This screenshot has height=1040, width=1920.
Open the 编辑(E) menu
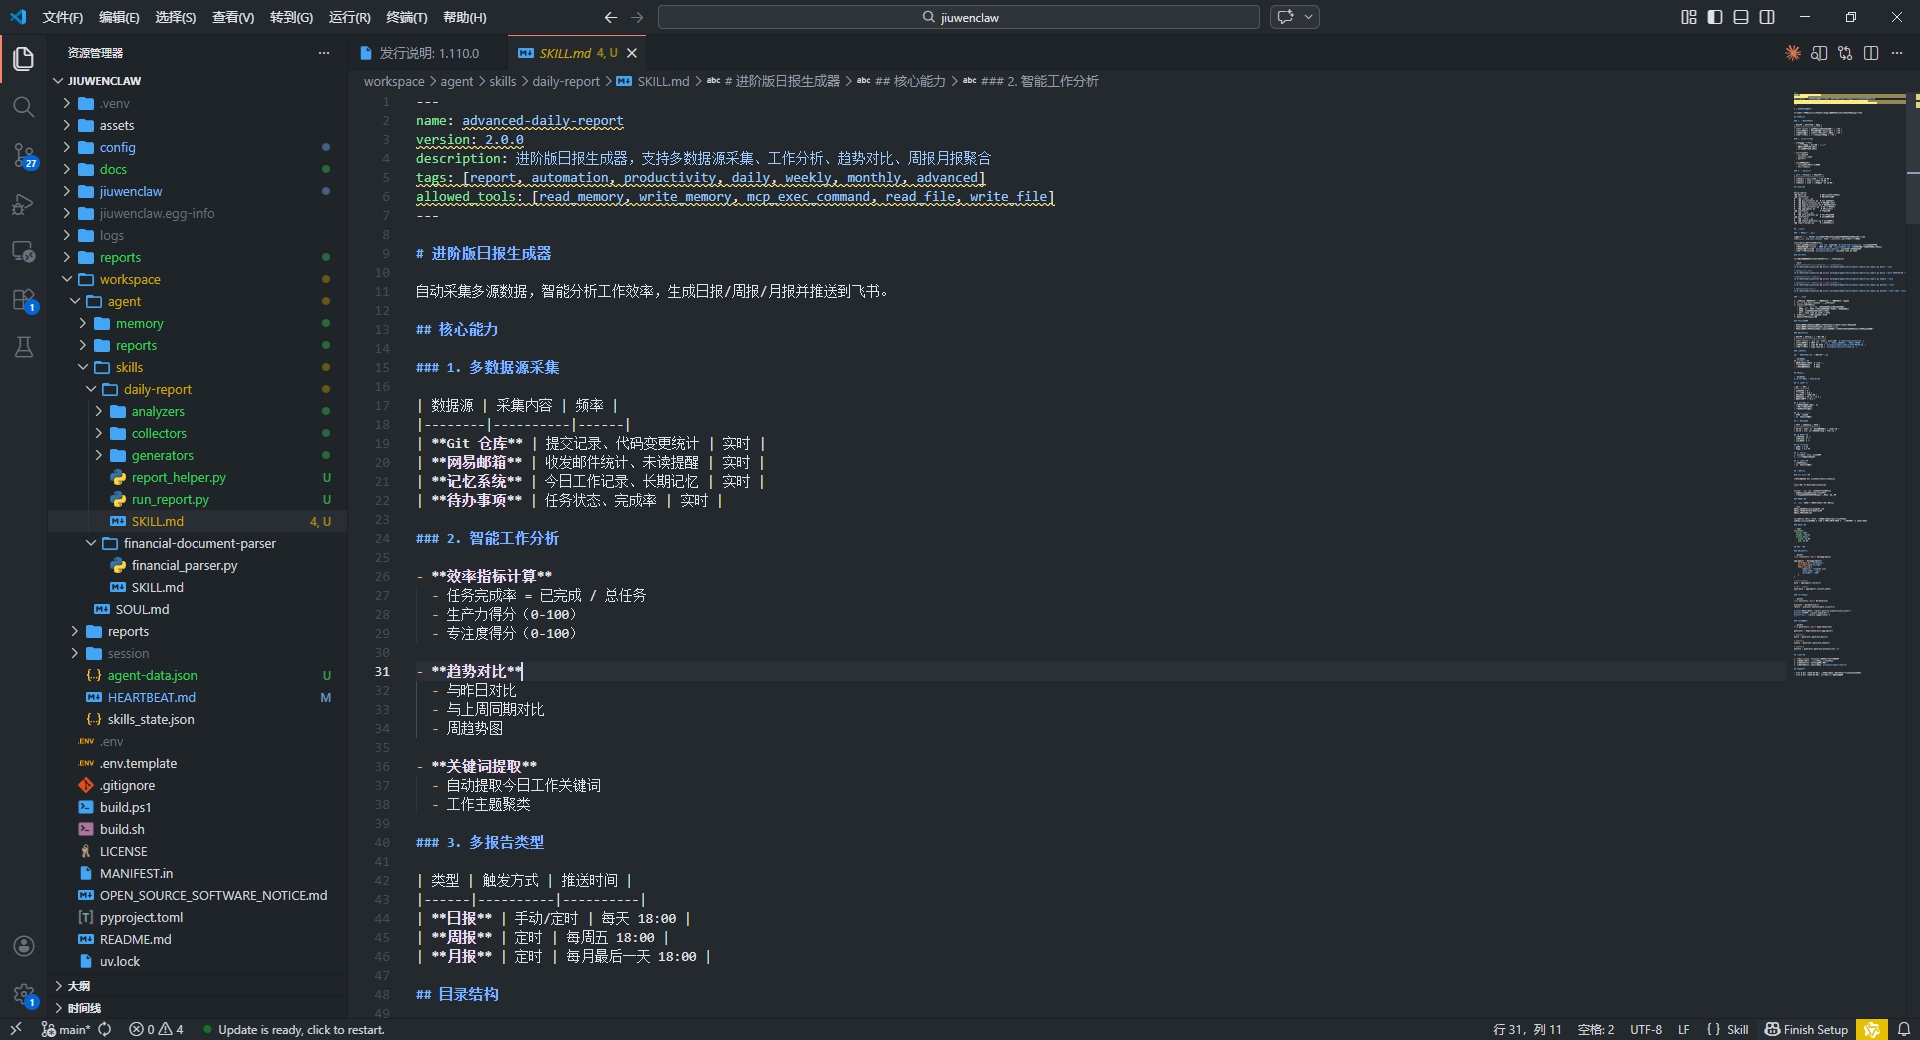[119, 17]
